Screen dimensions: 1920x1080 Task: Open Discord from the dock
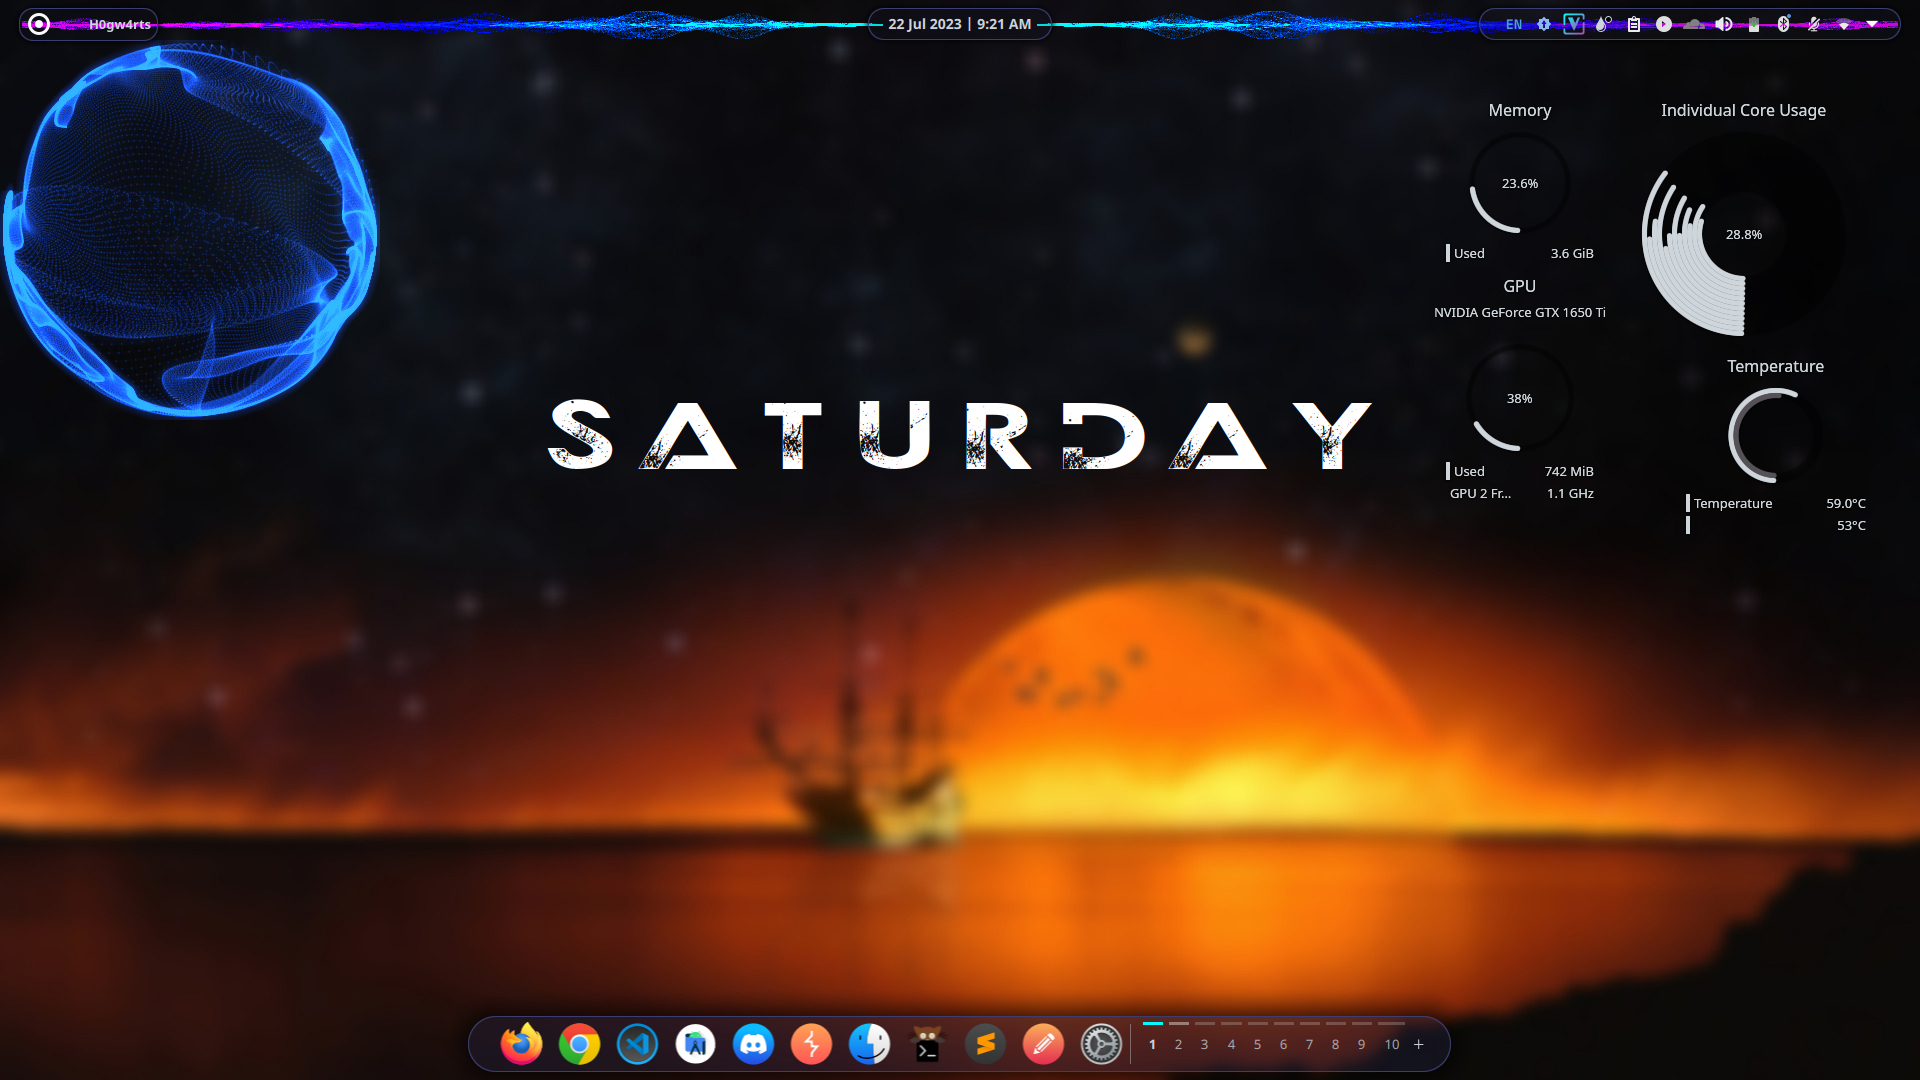(753, 1045)
